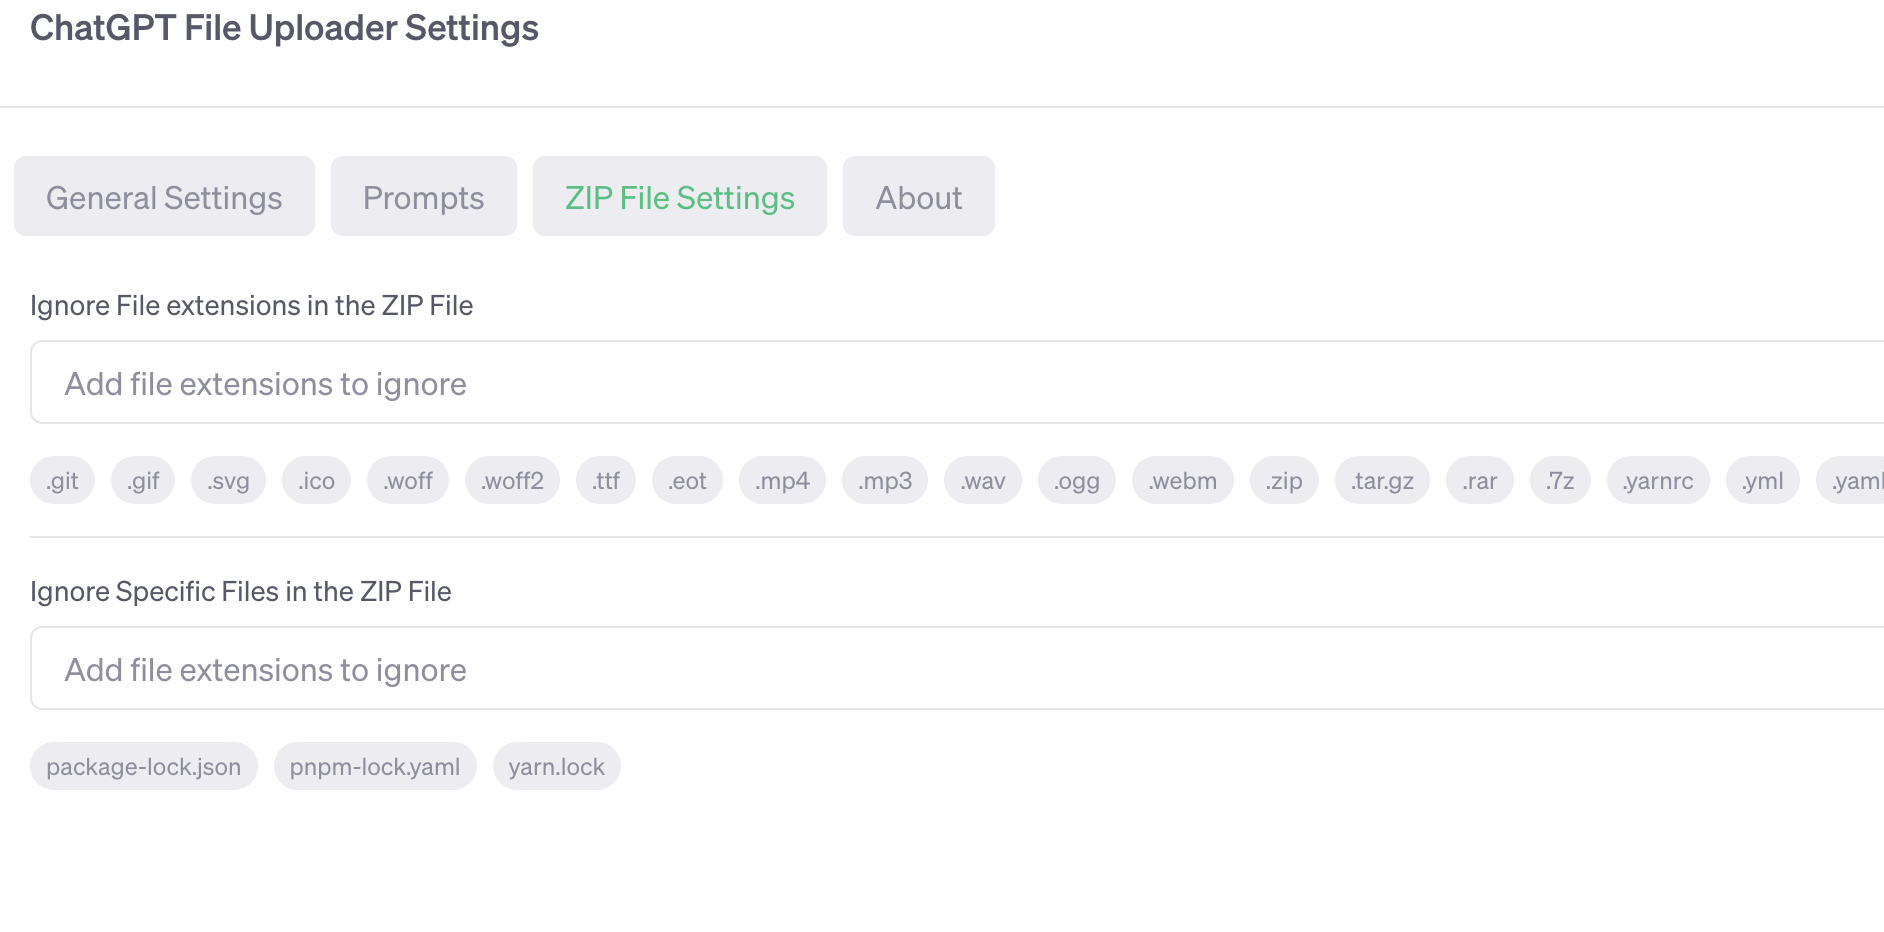Click the .woff2 extension tag
This screenshot has height=932, width=1884.
(x=512, y=481)
